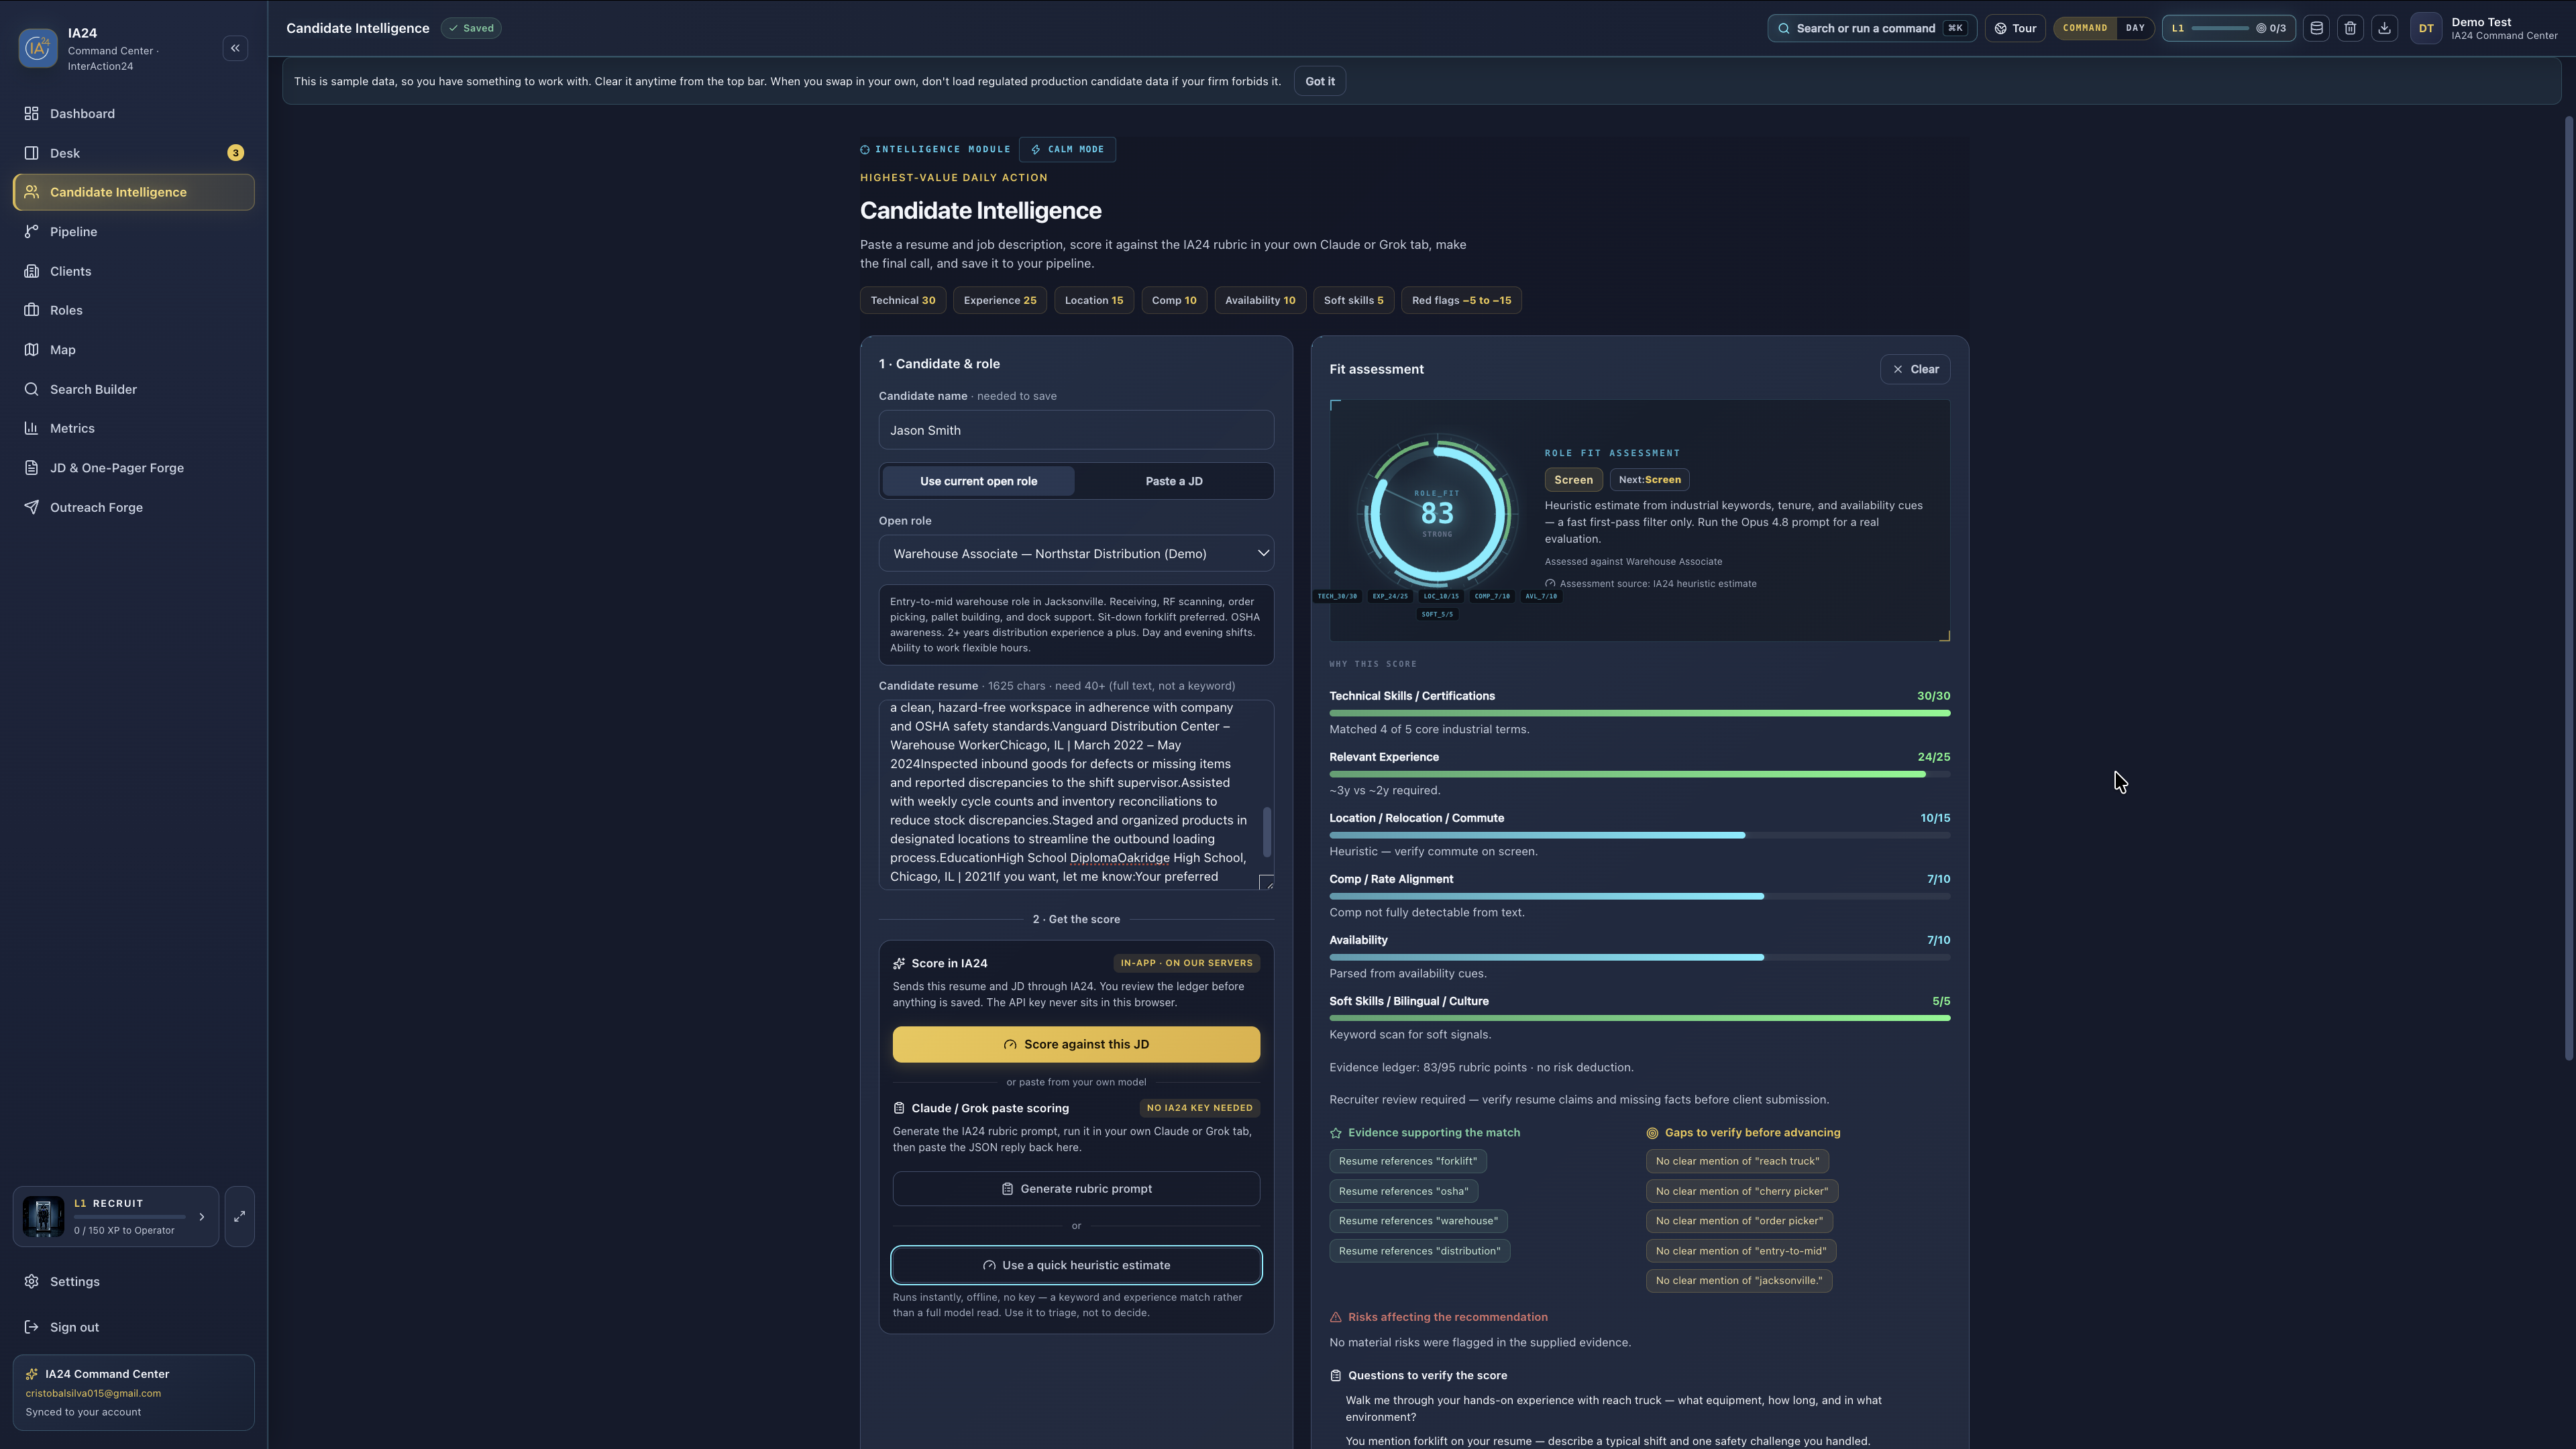Click the chip Resume references "forklift"
The height and width of the screenshot is (1449, 2576).
point(1407,1161)
